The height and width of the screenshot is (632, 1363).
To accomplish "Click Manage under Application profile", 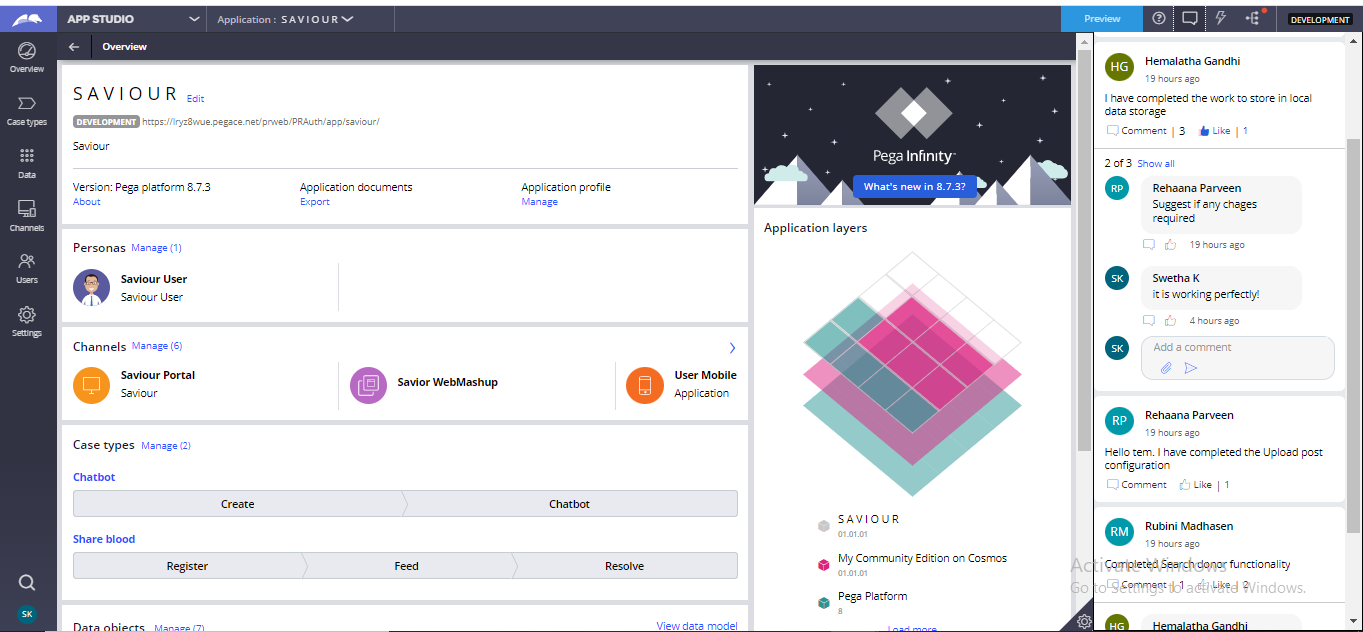I will 540,202.
